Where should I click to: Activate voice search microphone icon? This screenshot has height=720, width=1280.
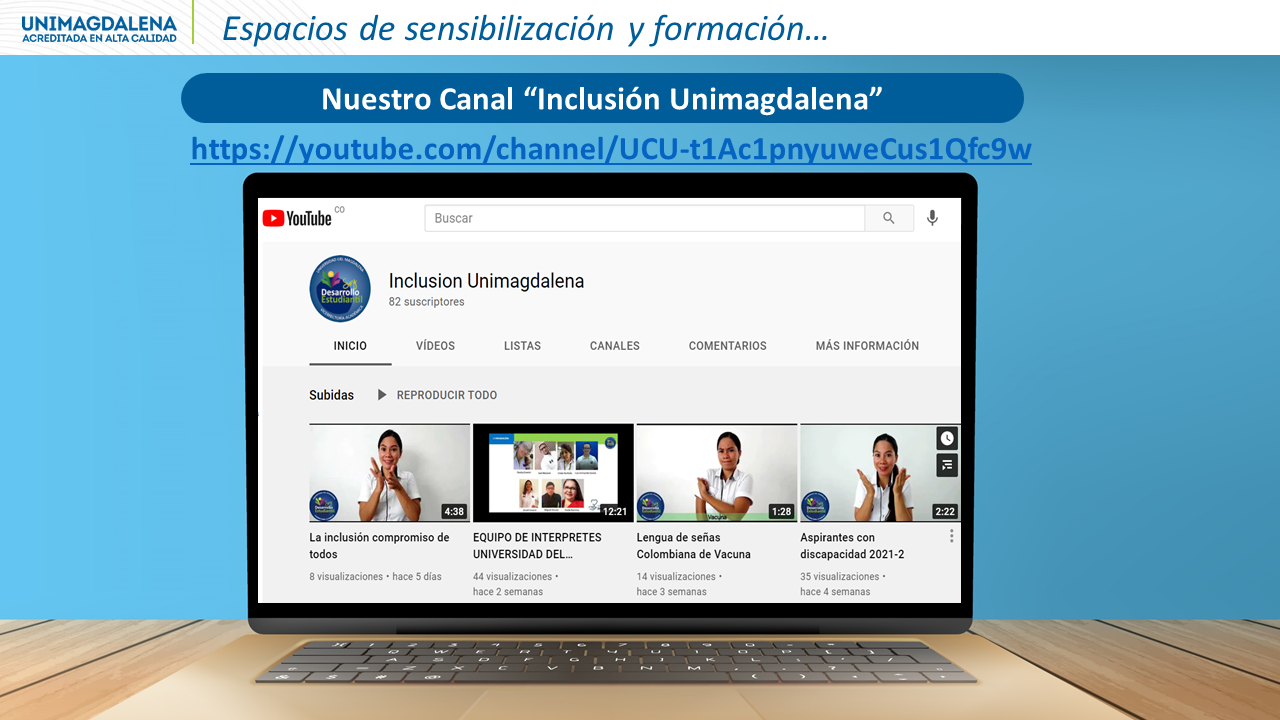pos(932,218)
